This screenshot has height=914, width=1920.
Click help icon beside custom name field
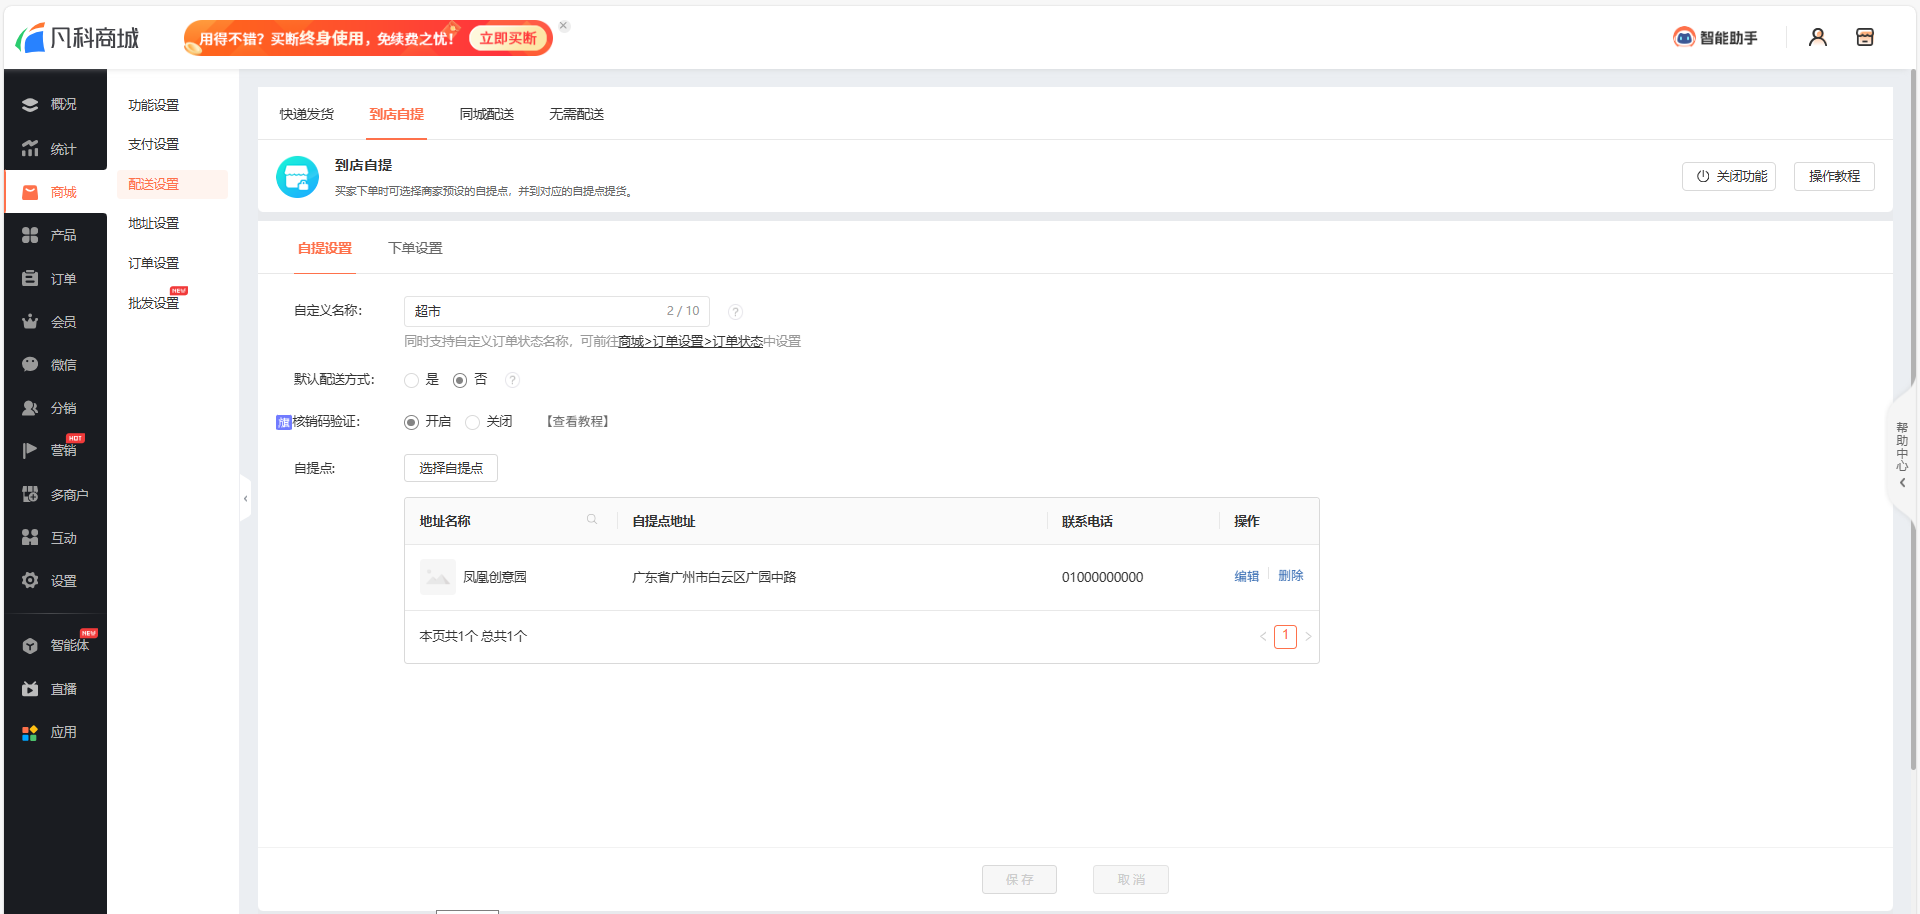(735, 312)
